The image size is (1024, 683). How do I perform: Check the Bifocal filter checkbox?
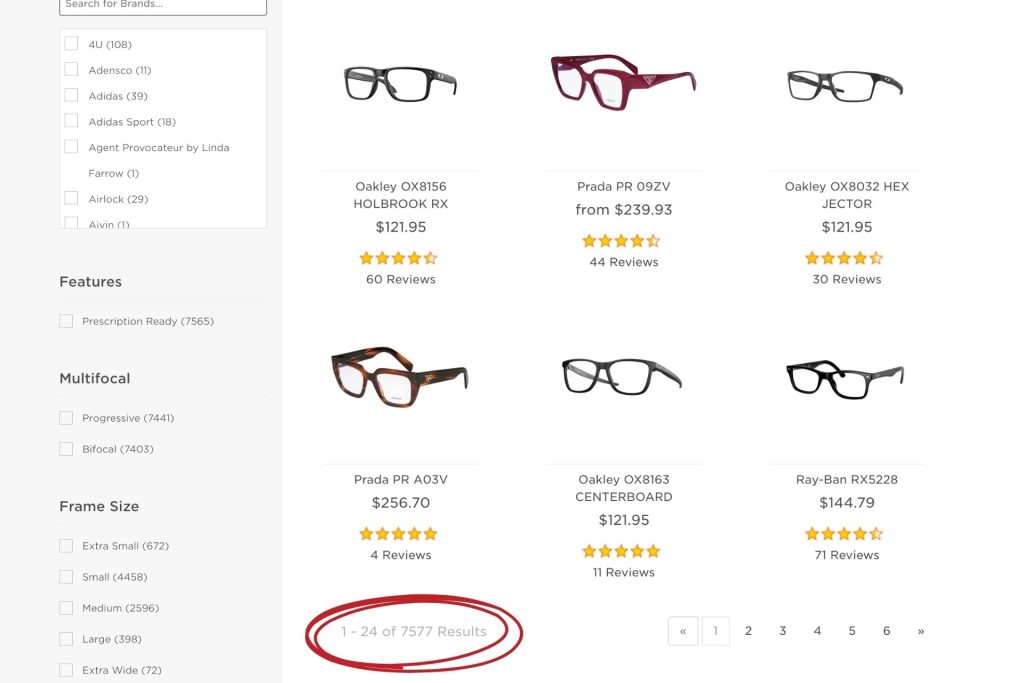click(x=66, y=449)
